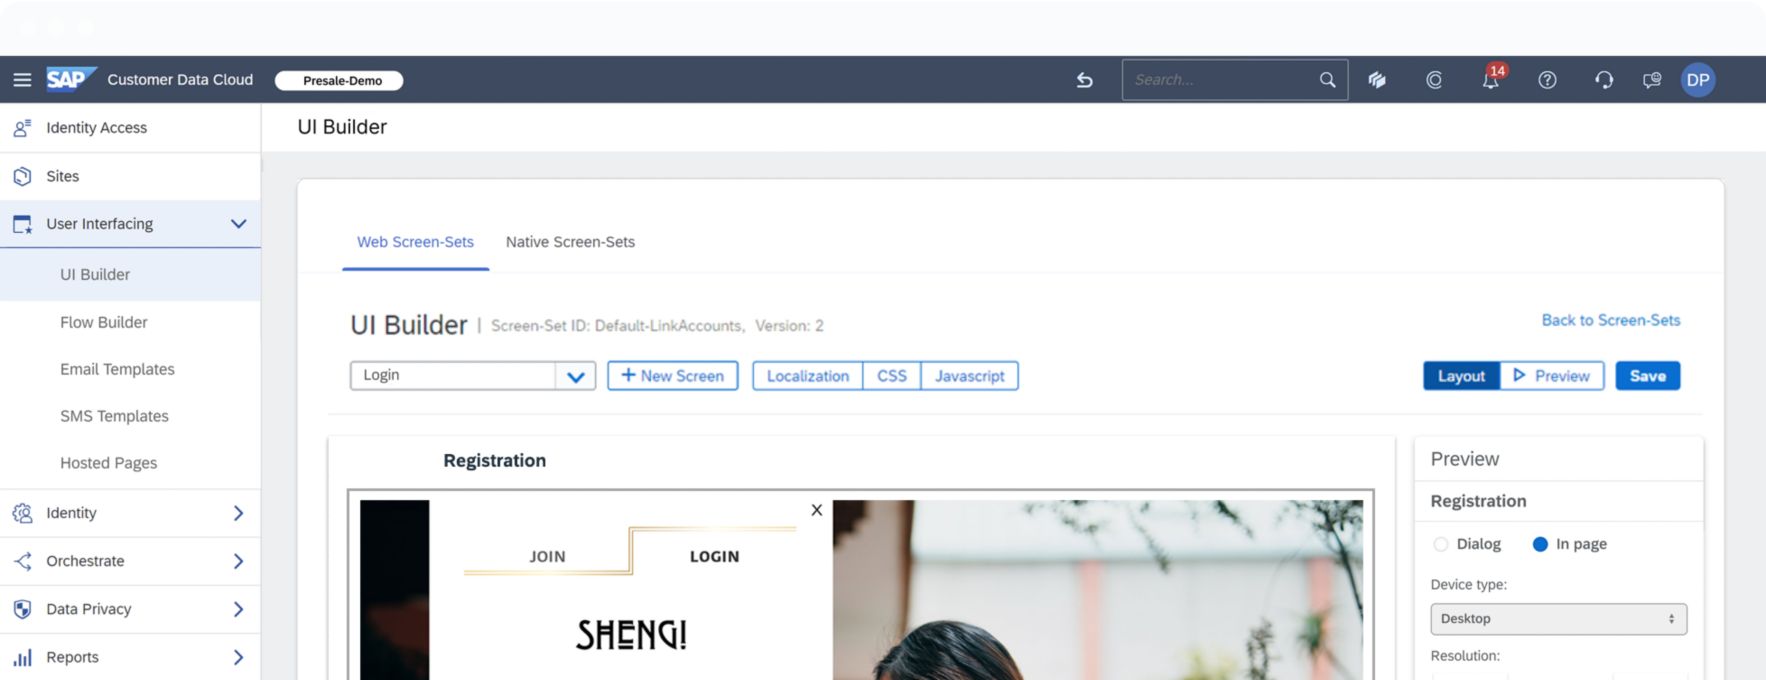Click the undo arrow icon in header
Screen dimensions: 1766x680
1084,80
